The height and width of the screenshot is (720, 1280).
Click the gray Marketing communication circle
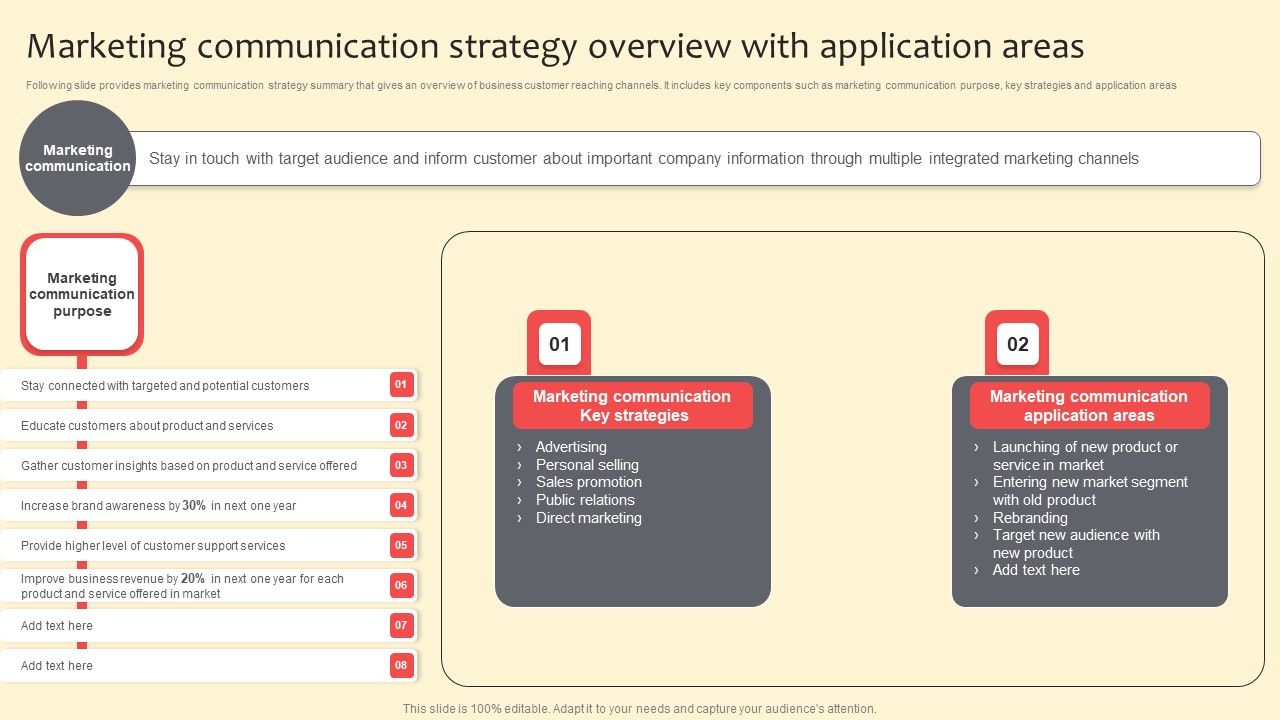click(77, 158)
